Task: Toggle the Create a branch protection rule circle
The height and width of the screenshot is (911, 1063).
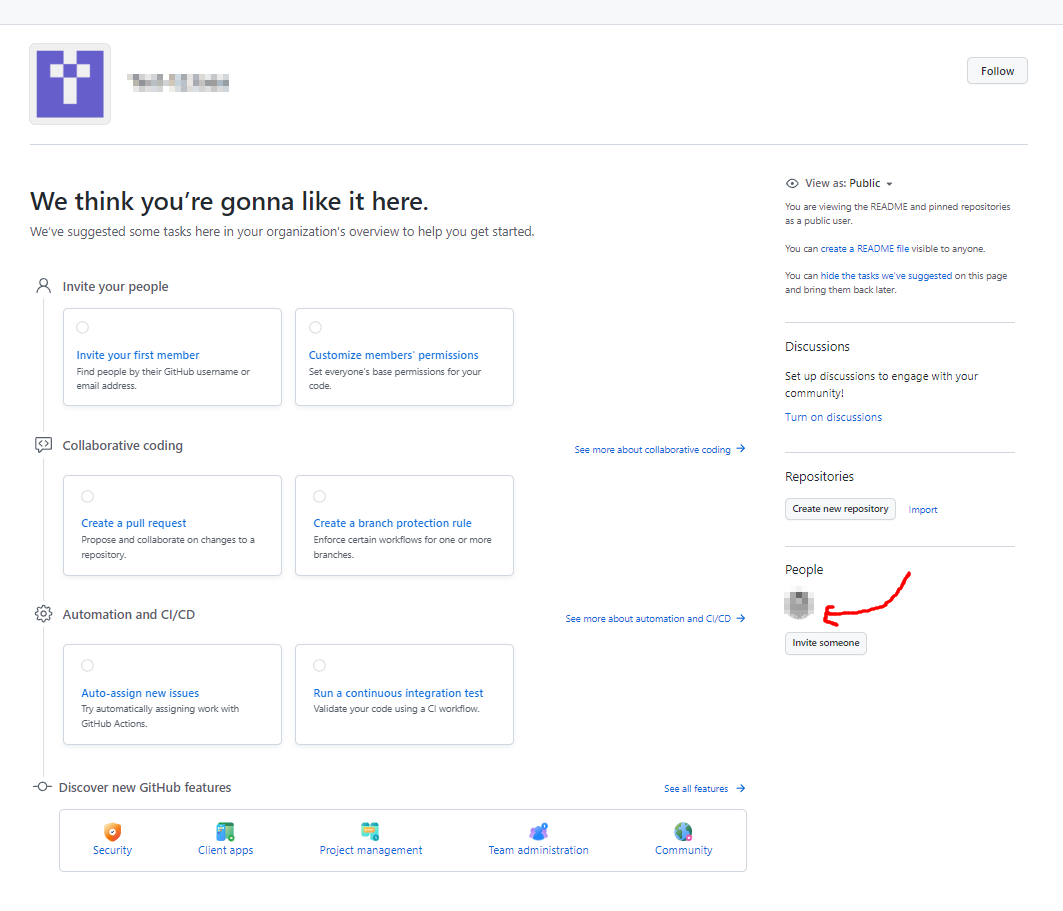Action: 319,496
